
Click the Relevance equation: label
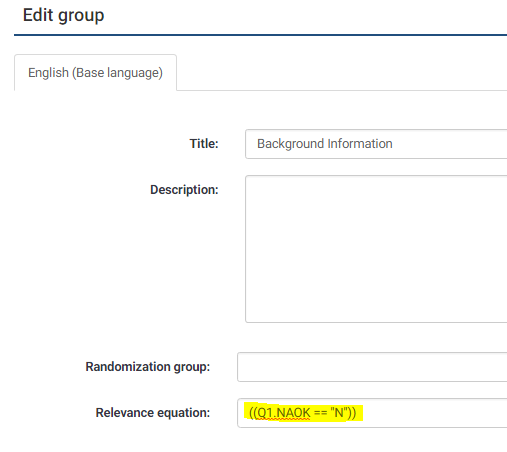pyautogui.click(x=153, y=413)
